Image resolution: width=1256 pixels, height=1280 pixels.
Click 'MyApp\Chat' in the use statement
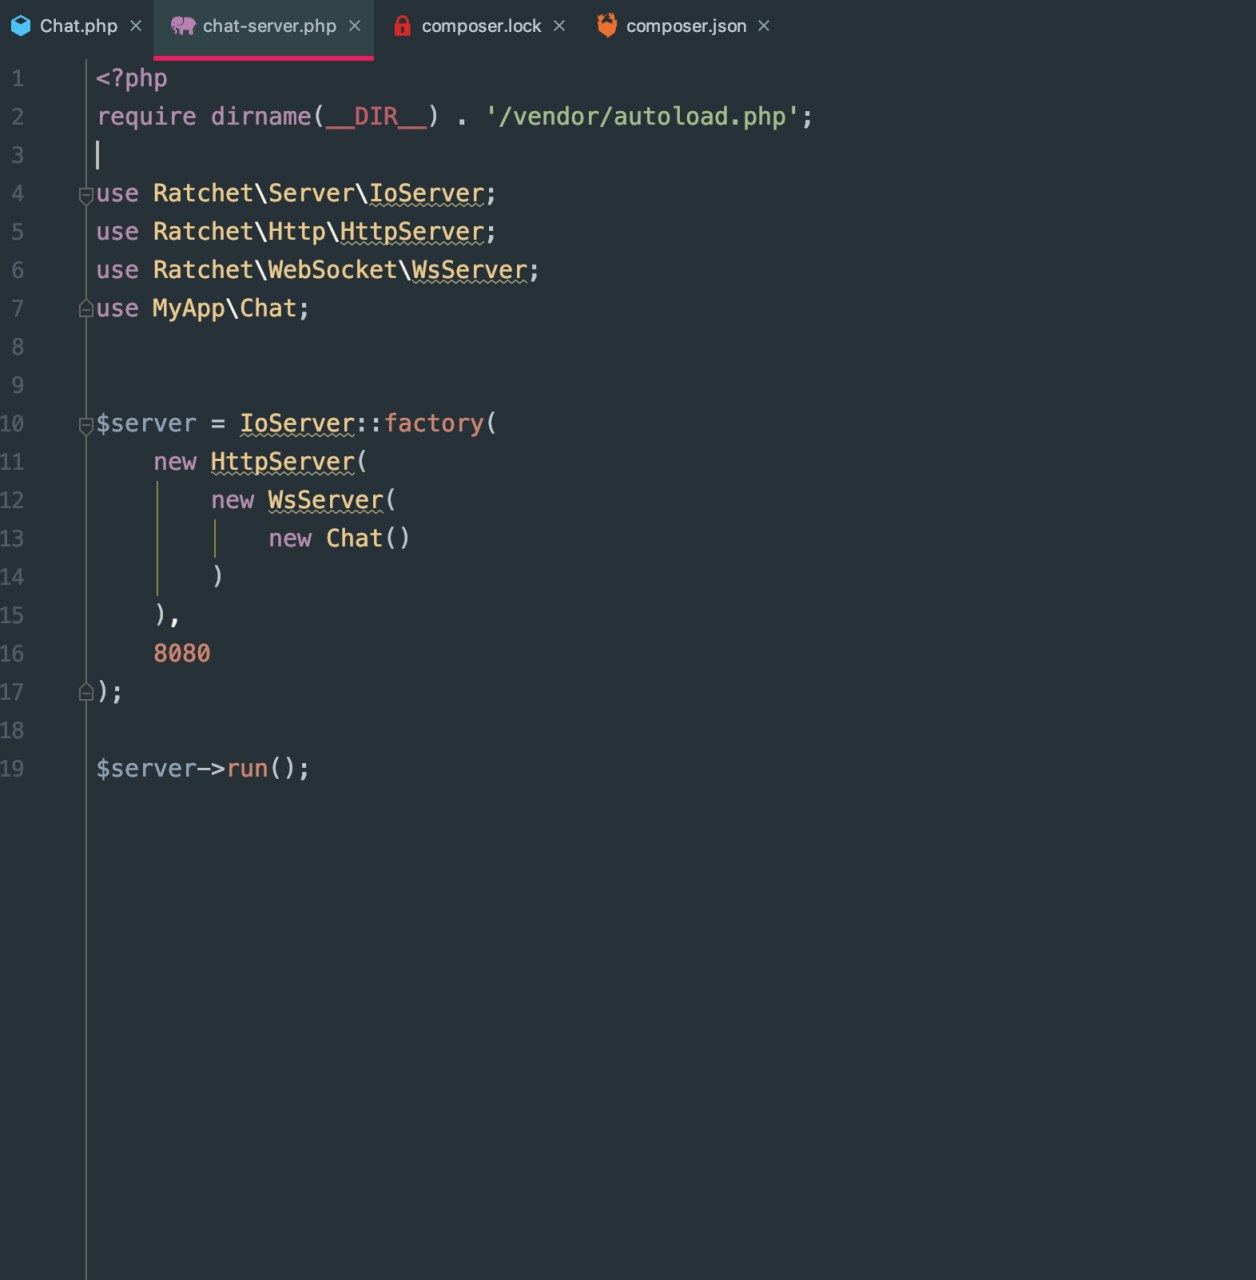click(225, 309)
